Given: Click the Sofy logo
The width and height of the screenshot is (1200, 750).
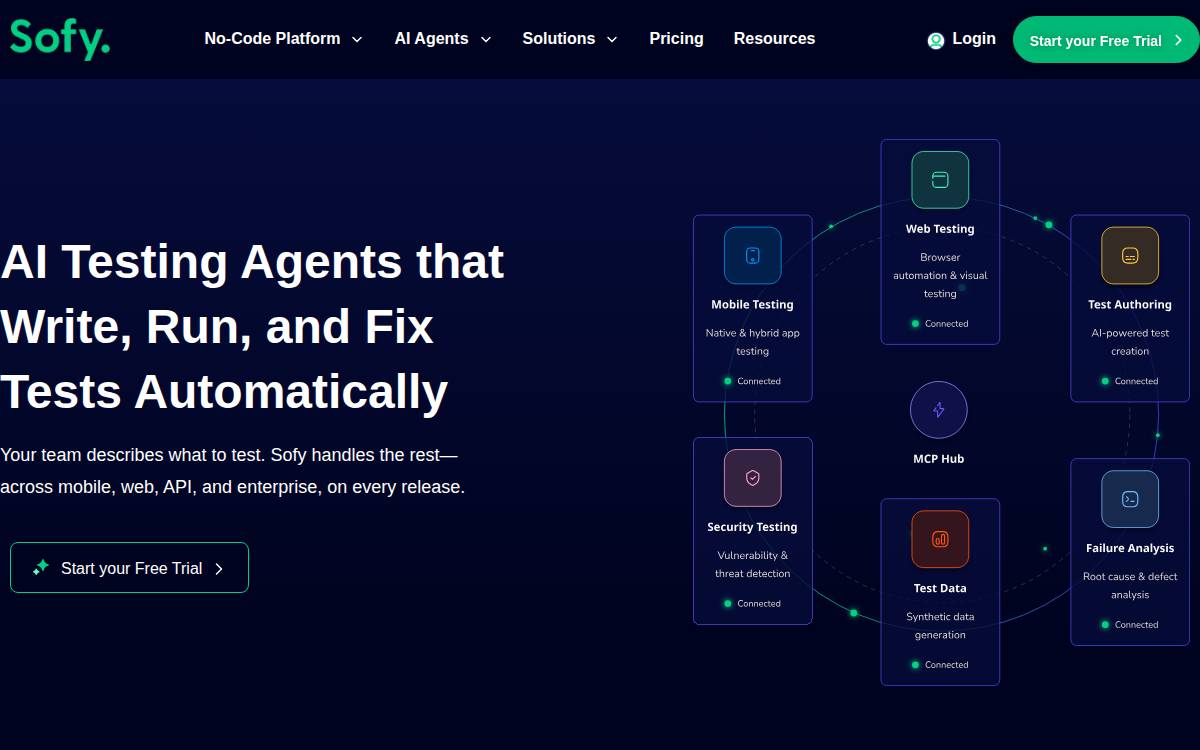Looking at the screenshot, I should 59,39.
